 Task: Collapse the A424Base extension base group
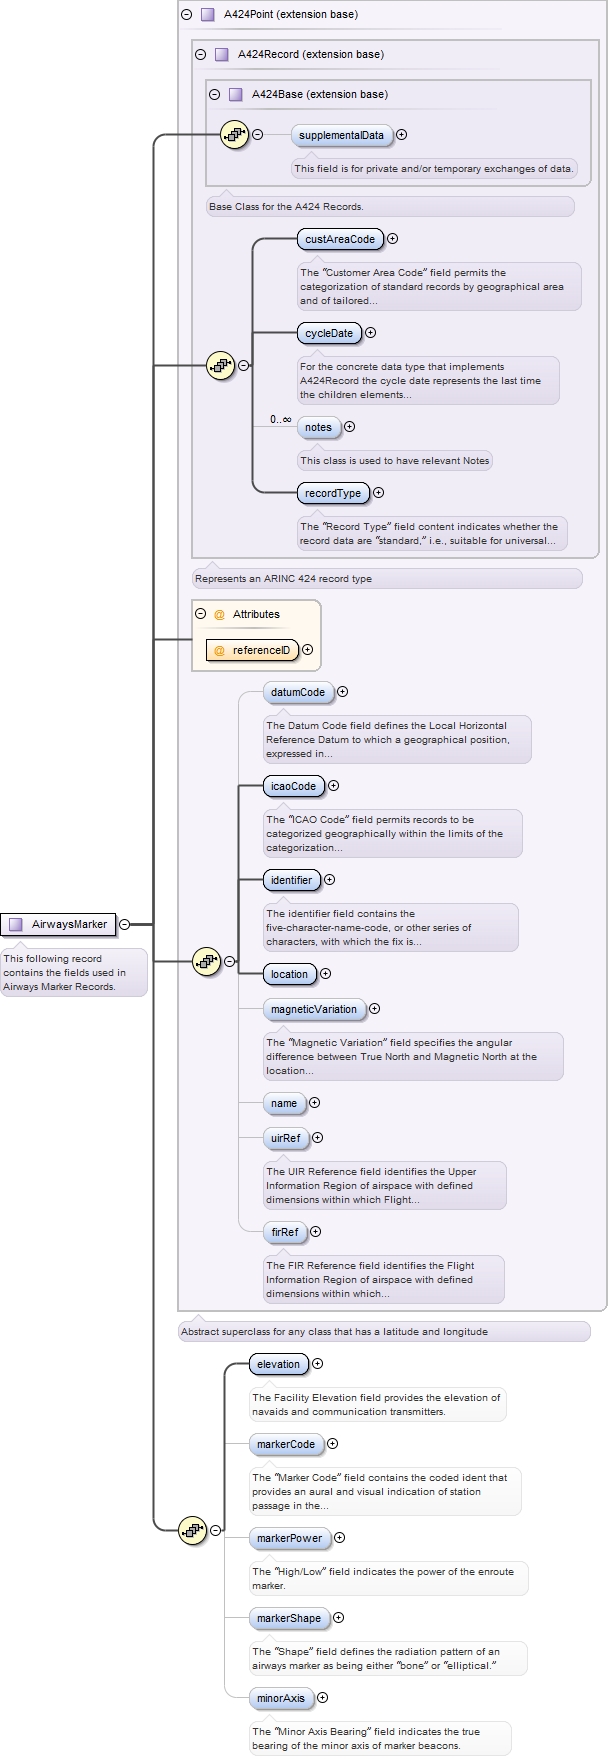coord(215,95)
